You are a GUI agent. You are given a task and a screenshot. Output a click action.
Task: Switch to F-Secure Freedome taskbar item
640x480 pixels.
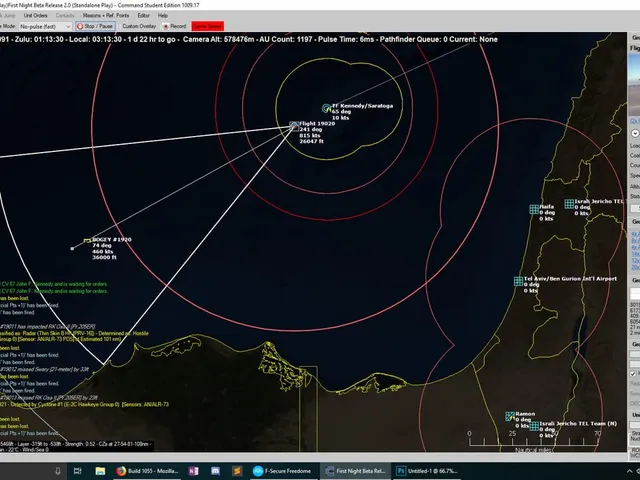(282, 471)
